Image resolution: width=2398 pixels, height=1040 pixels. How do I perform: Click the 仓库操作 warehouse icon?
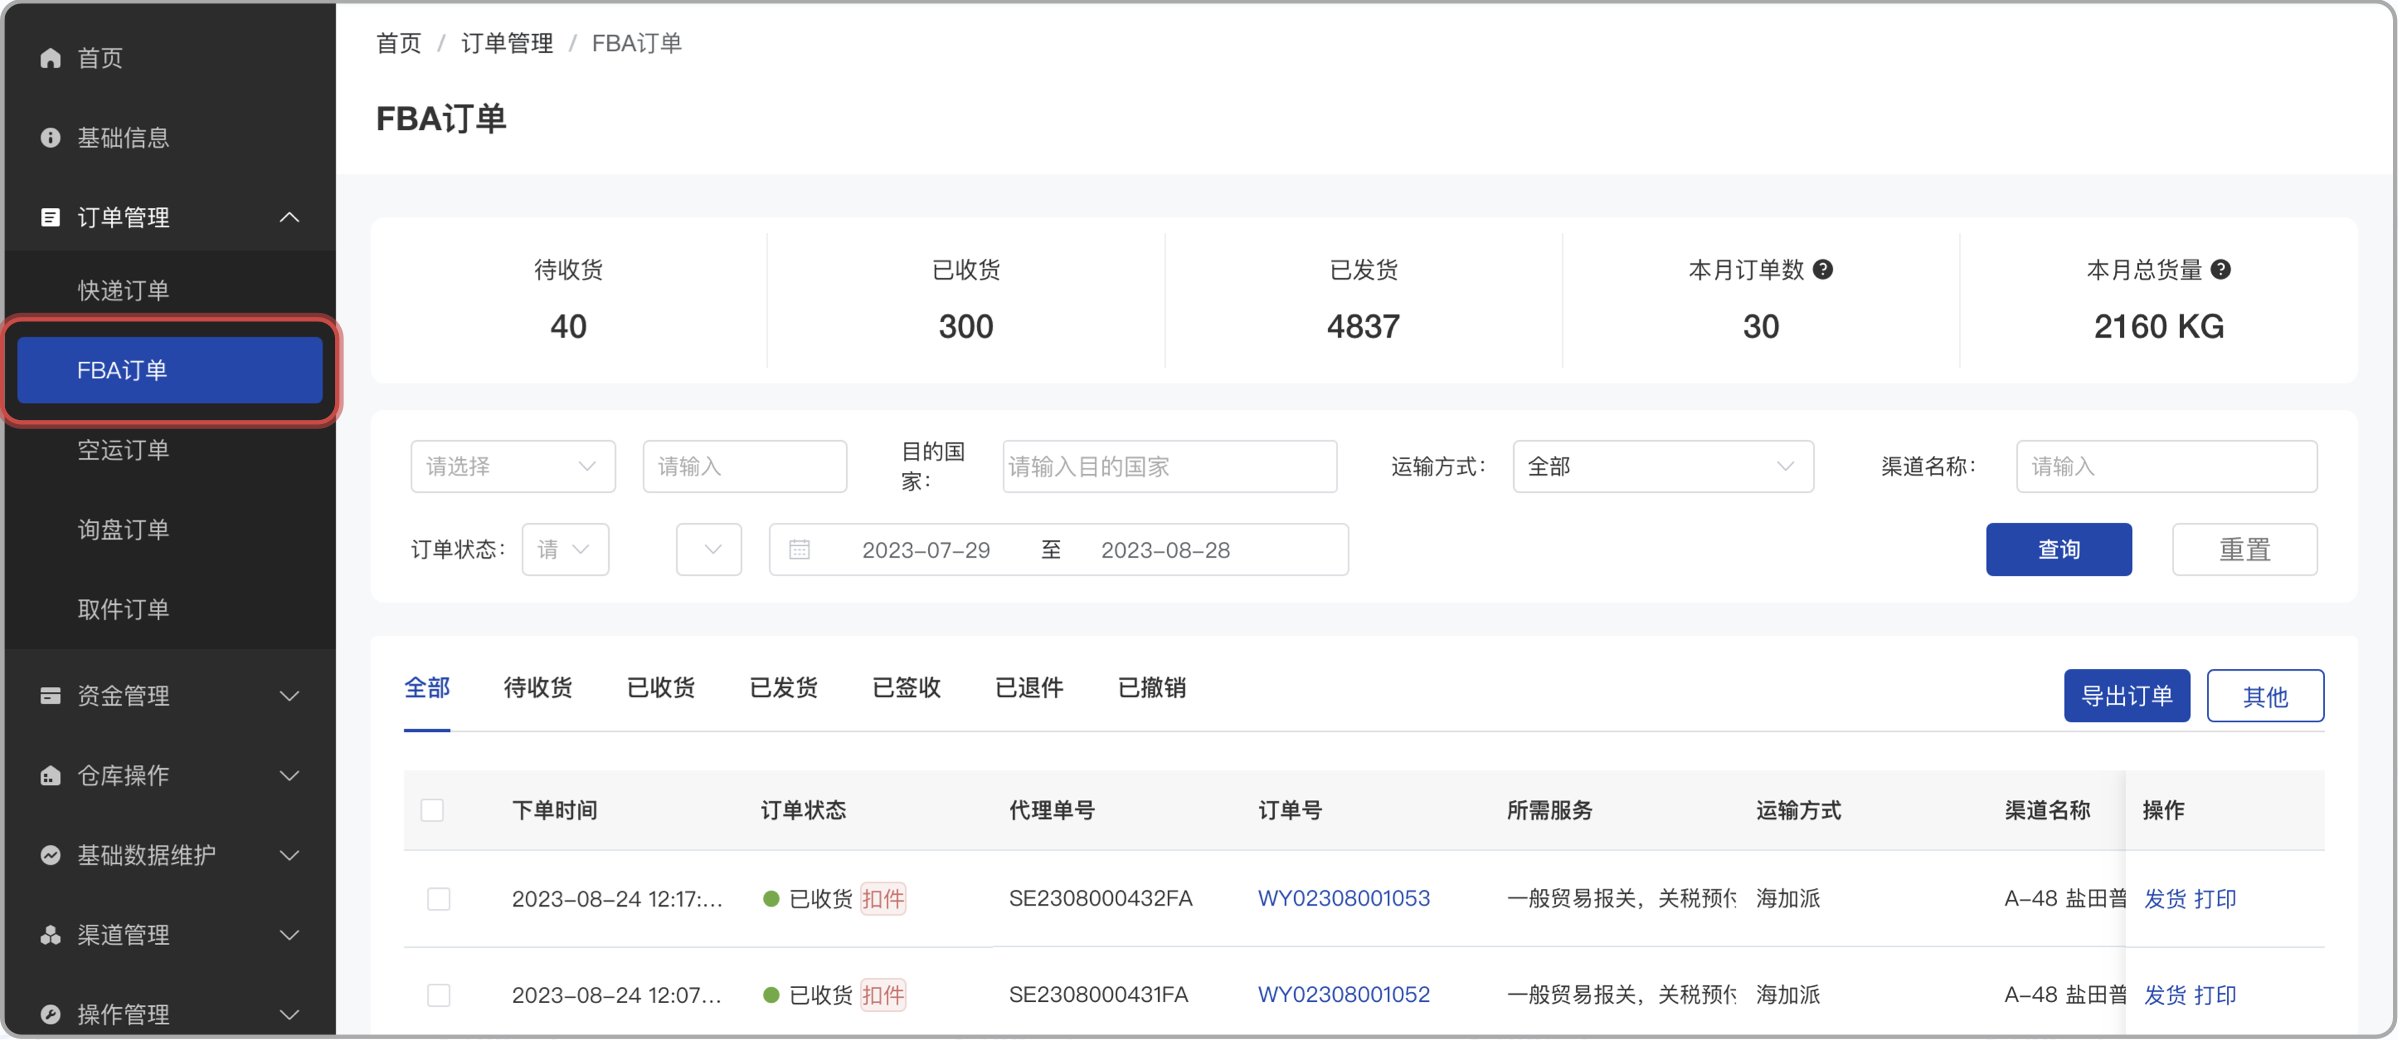point(50,775)
